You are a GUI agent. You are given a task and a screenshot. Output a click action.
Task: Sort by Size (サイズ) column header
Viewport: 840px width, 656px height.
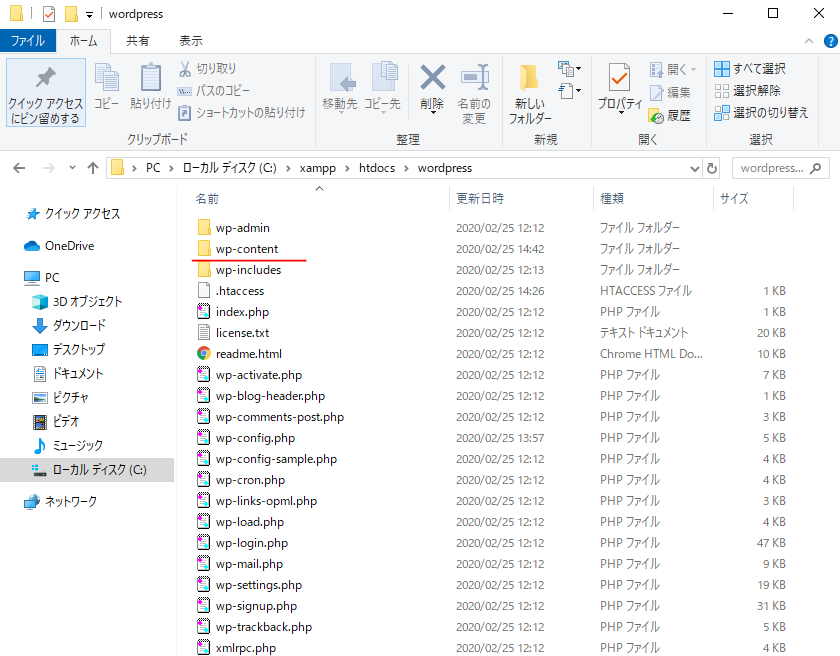pos(734,199)
